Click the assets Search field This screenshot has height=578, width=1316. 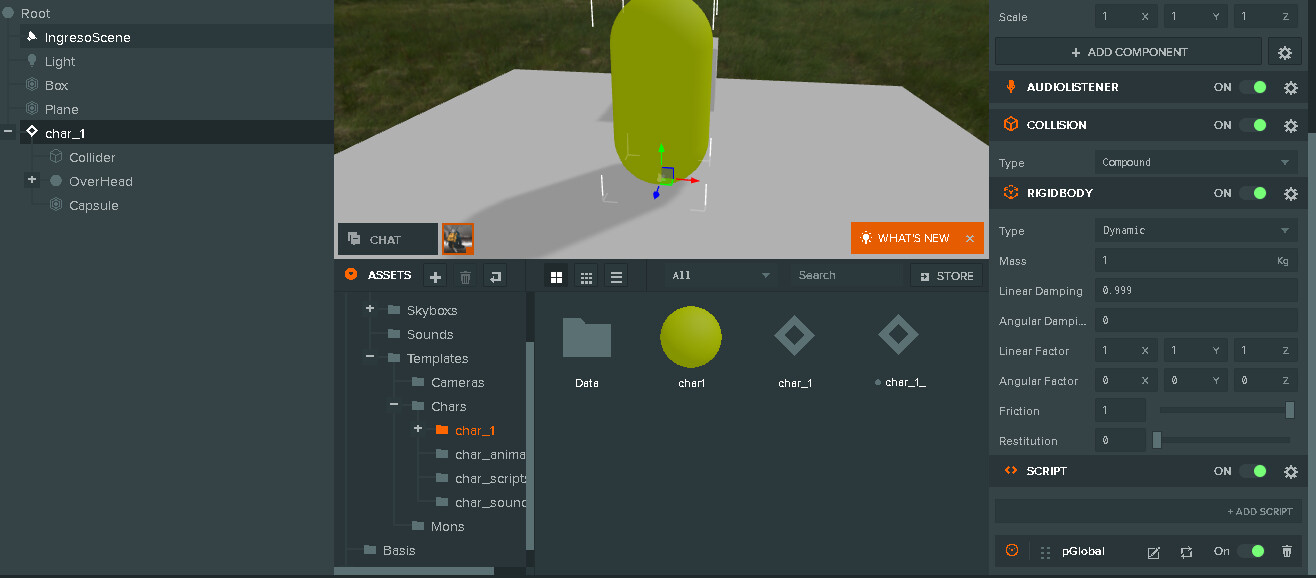tap(845, 276)
